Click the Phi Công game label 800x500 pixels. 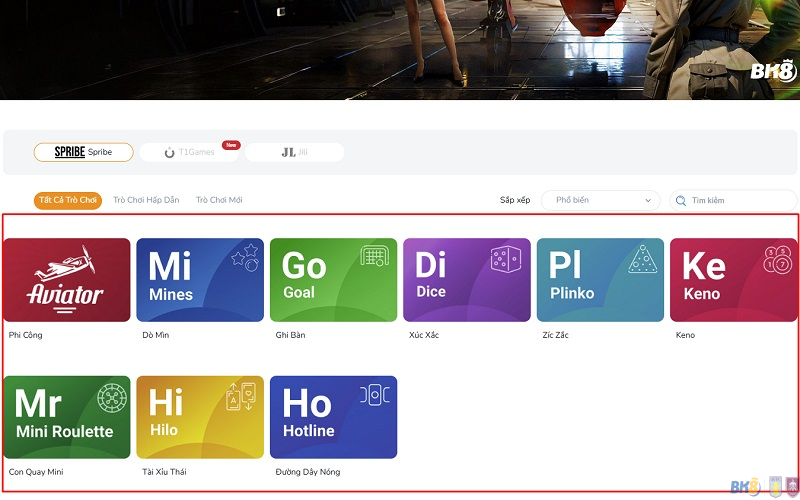click(x=25, y=335)
